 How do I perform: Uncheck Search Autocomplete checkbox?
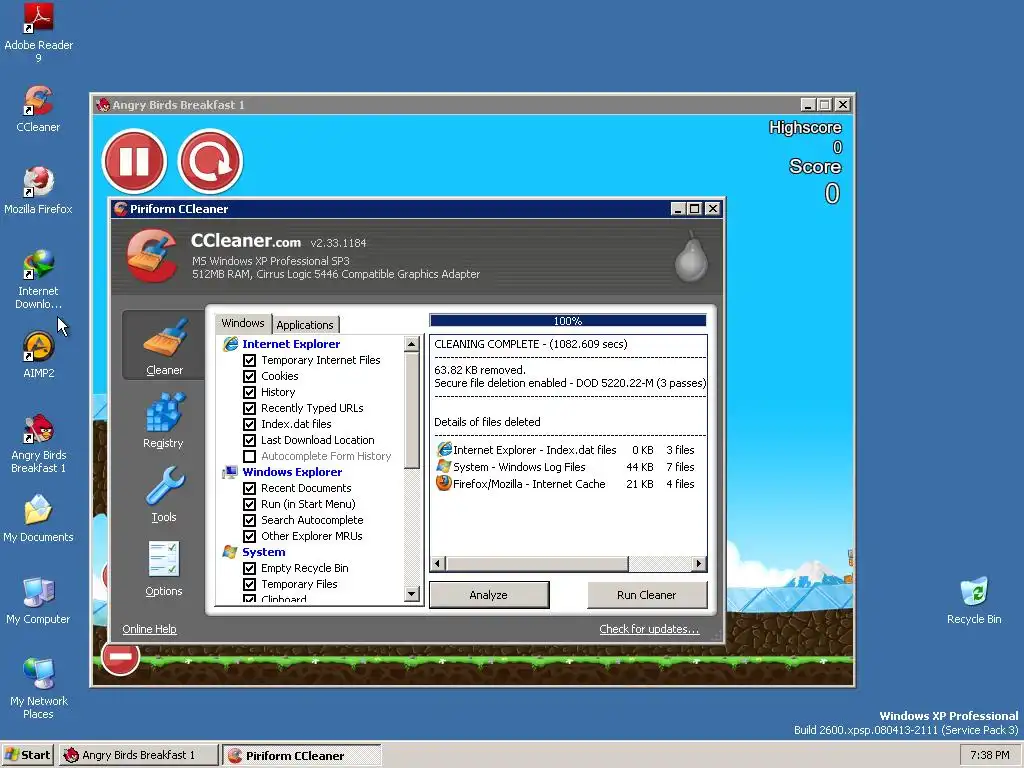click(x=249, y=520)
